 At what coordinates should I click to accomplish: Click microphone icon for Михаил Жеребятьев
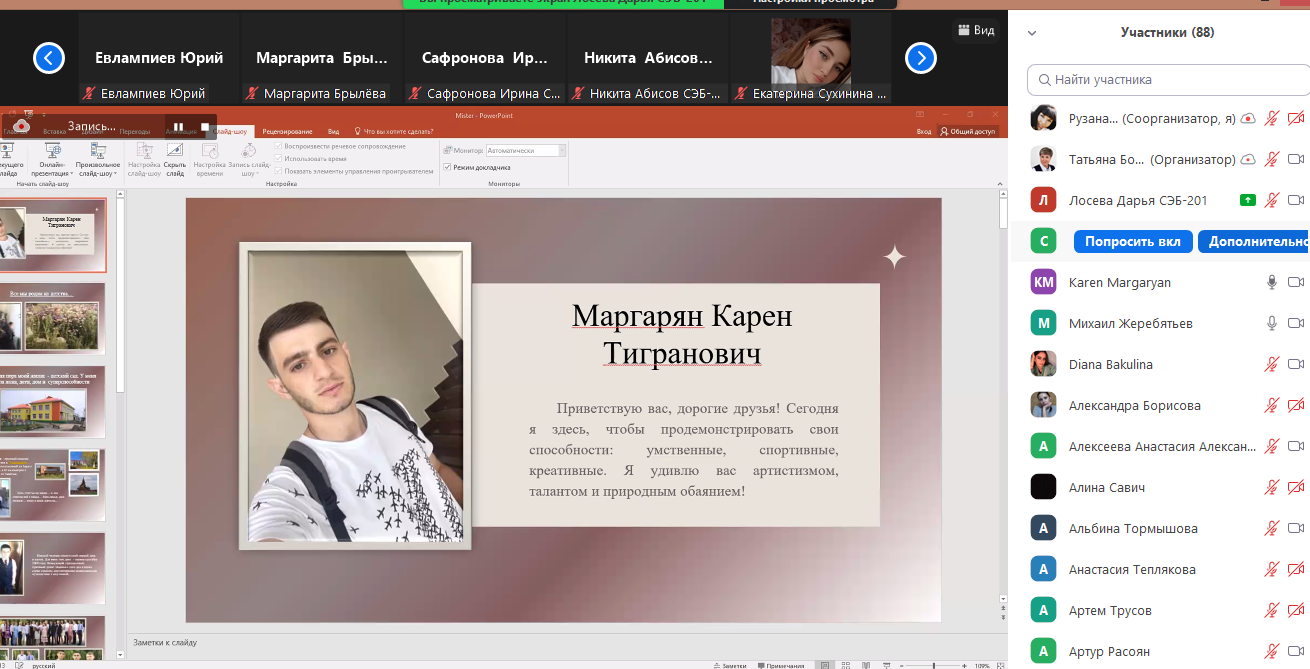(1272, 323)
